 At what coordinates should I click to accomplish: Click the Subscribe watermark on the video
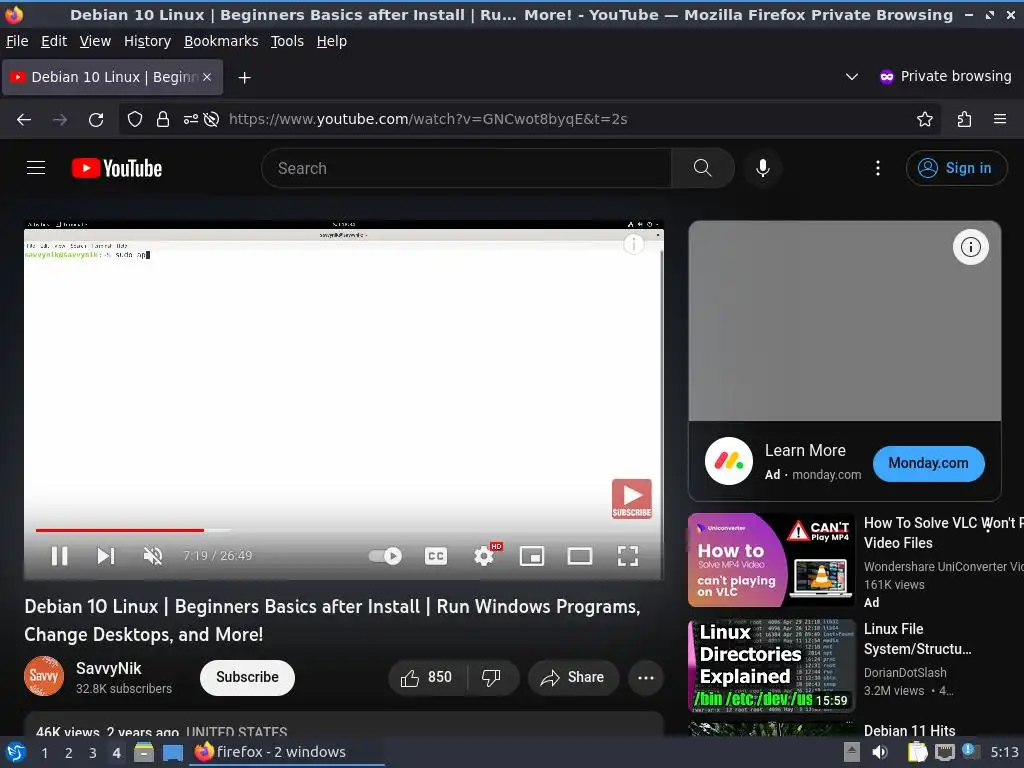point(632,499)
